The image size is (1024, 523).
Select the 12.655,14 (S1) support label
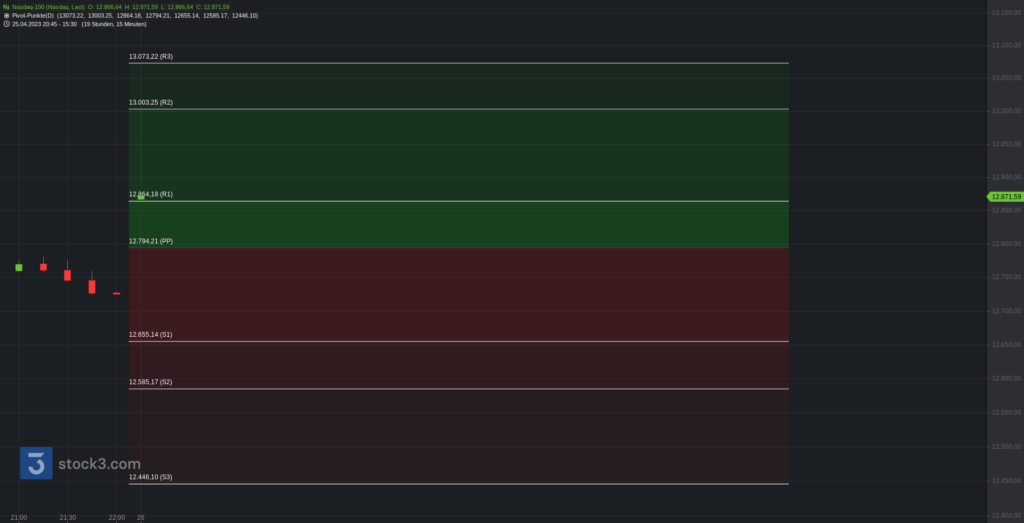pyautogui.click(x=151, y=335)
